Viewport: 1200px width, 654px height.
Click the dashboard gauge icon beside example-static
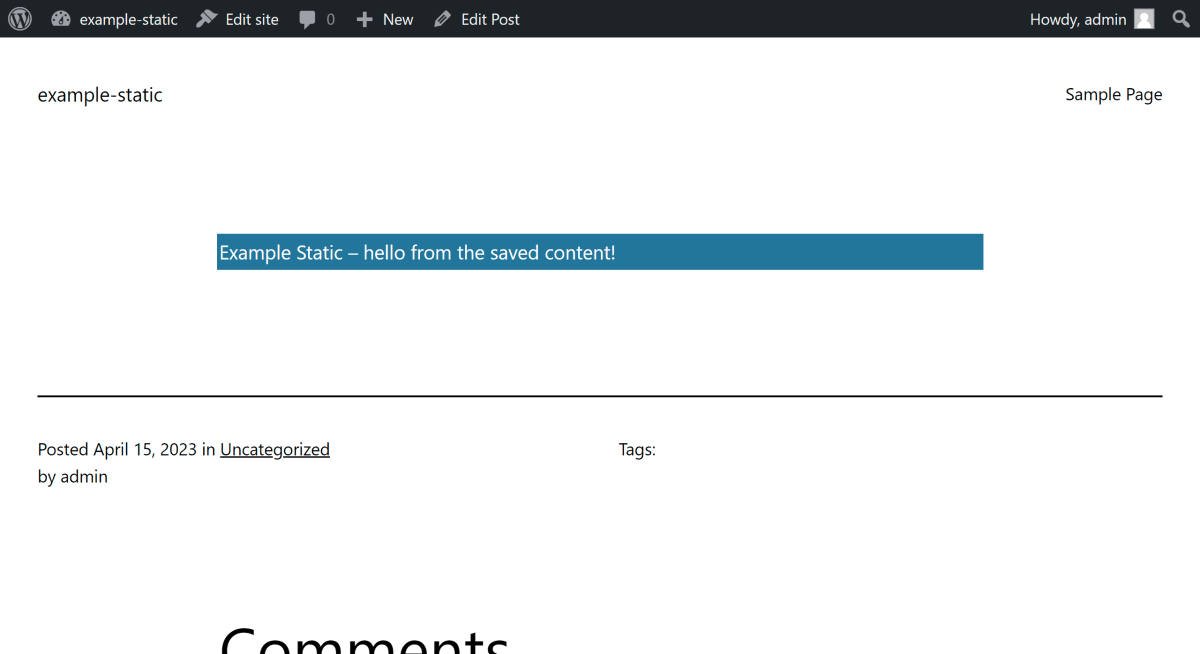click(61, 19)
